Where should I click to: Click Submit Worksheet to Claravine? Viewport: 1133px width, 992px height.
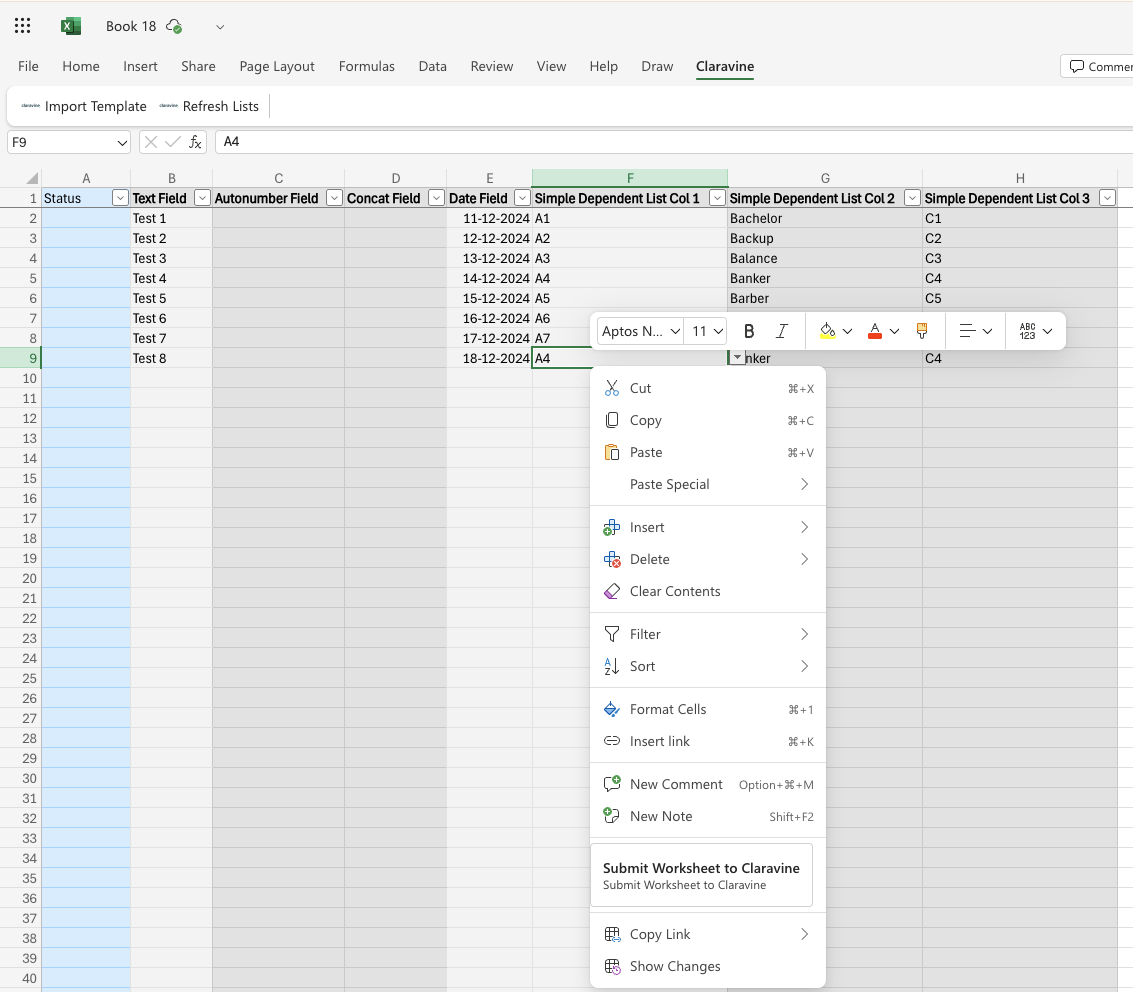[702, 875]
